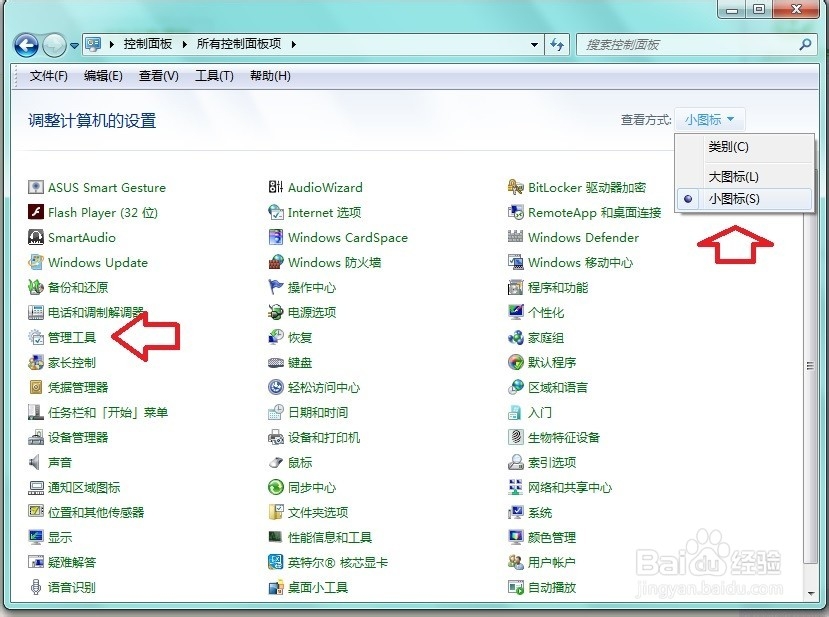
Task: Click in the 搜索控制面板 search box
Action: tap(687, 44)
